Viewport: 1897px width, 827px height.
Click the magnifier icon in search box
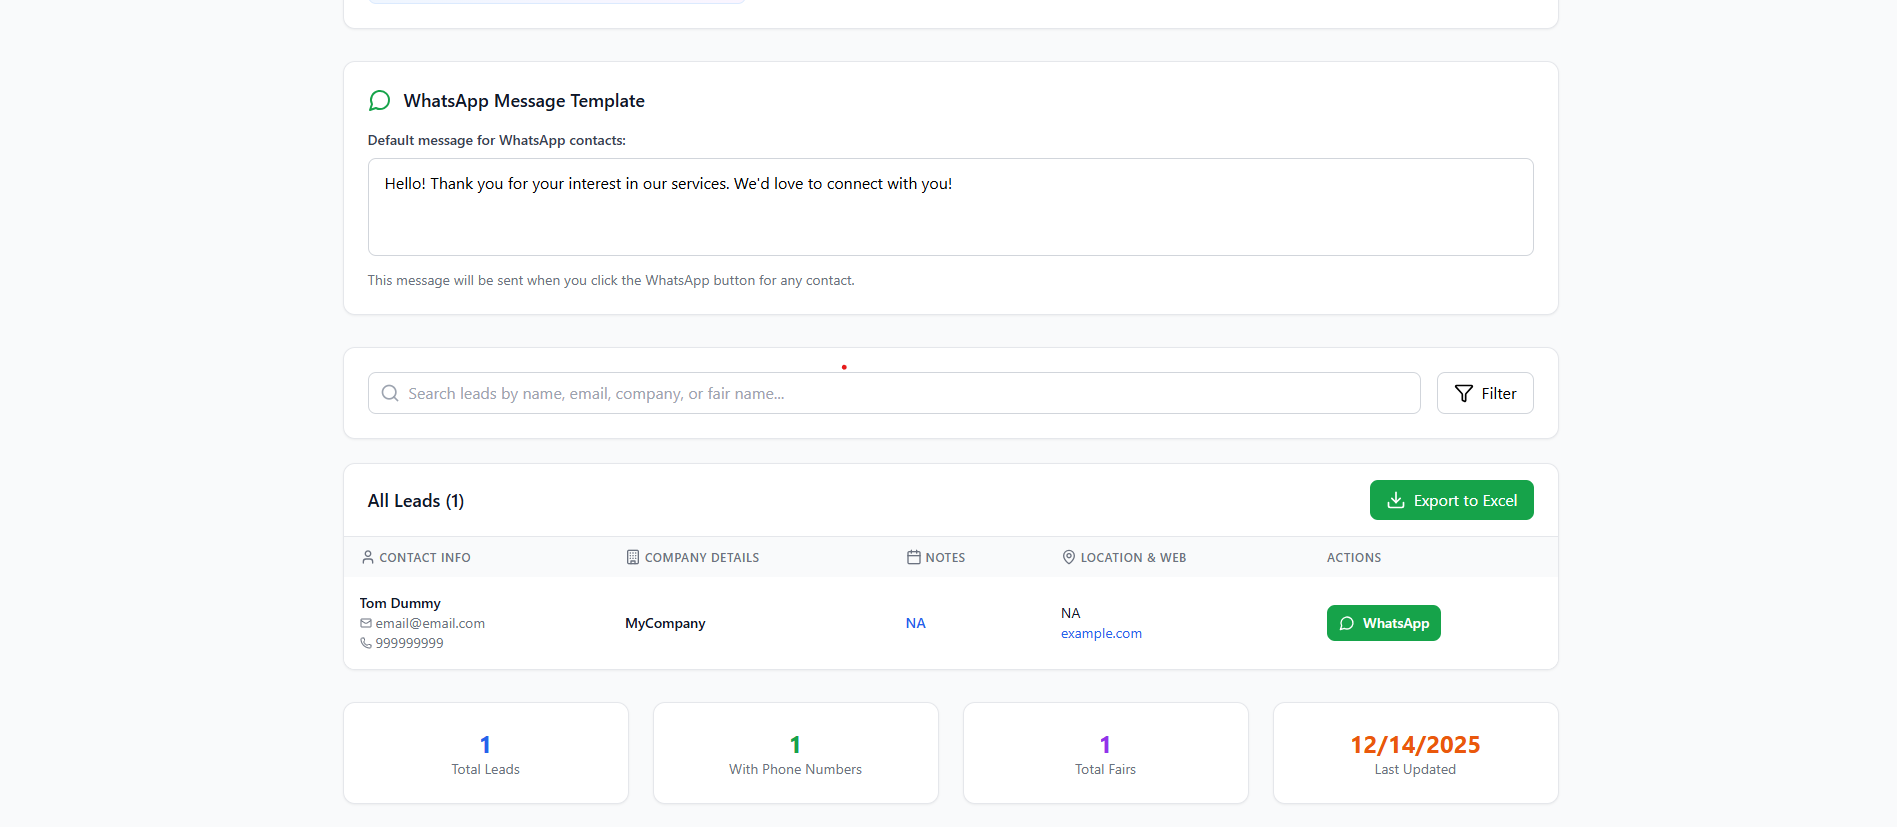(x=390, y=393)
